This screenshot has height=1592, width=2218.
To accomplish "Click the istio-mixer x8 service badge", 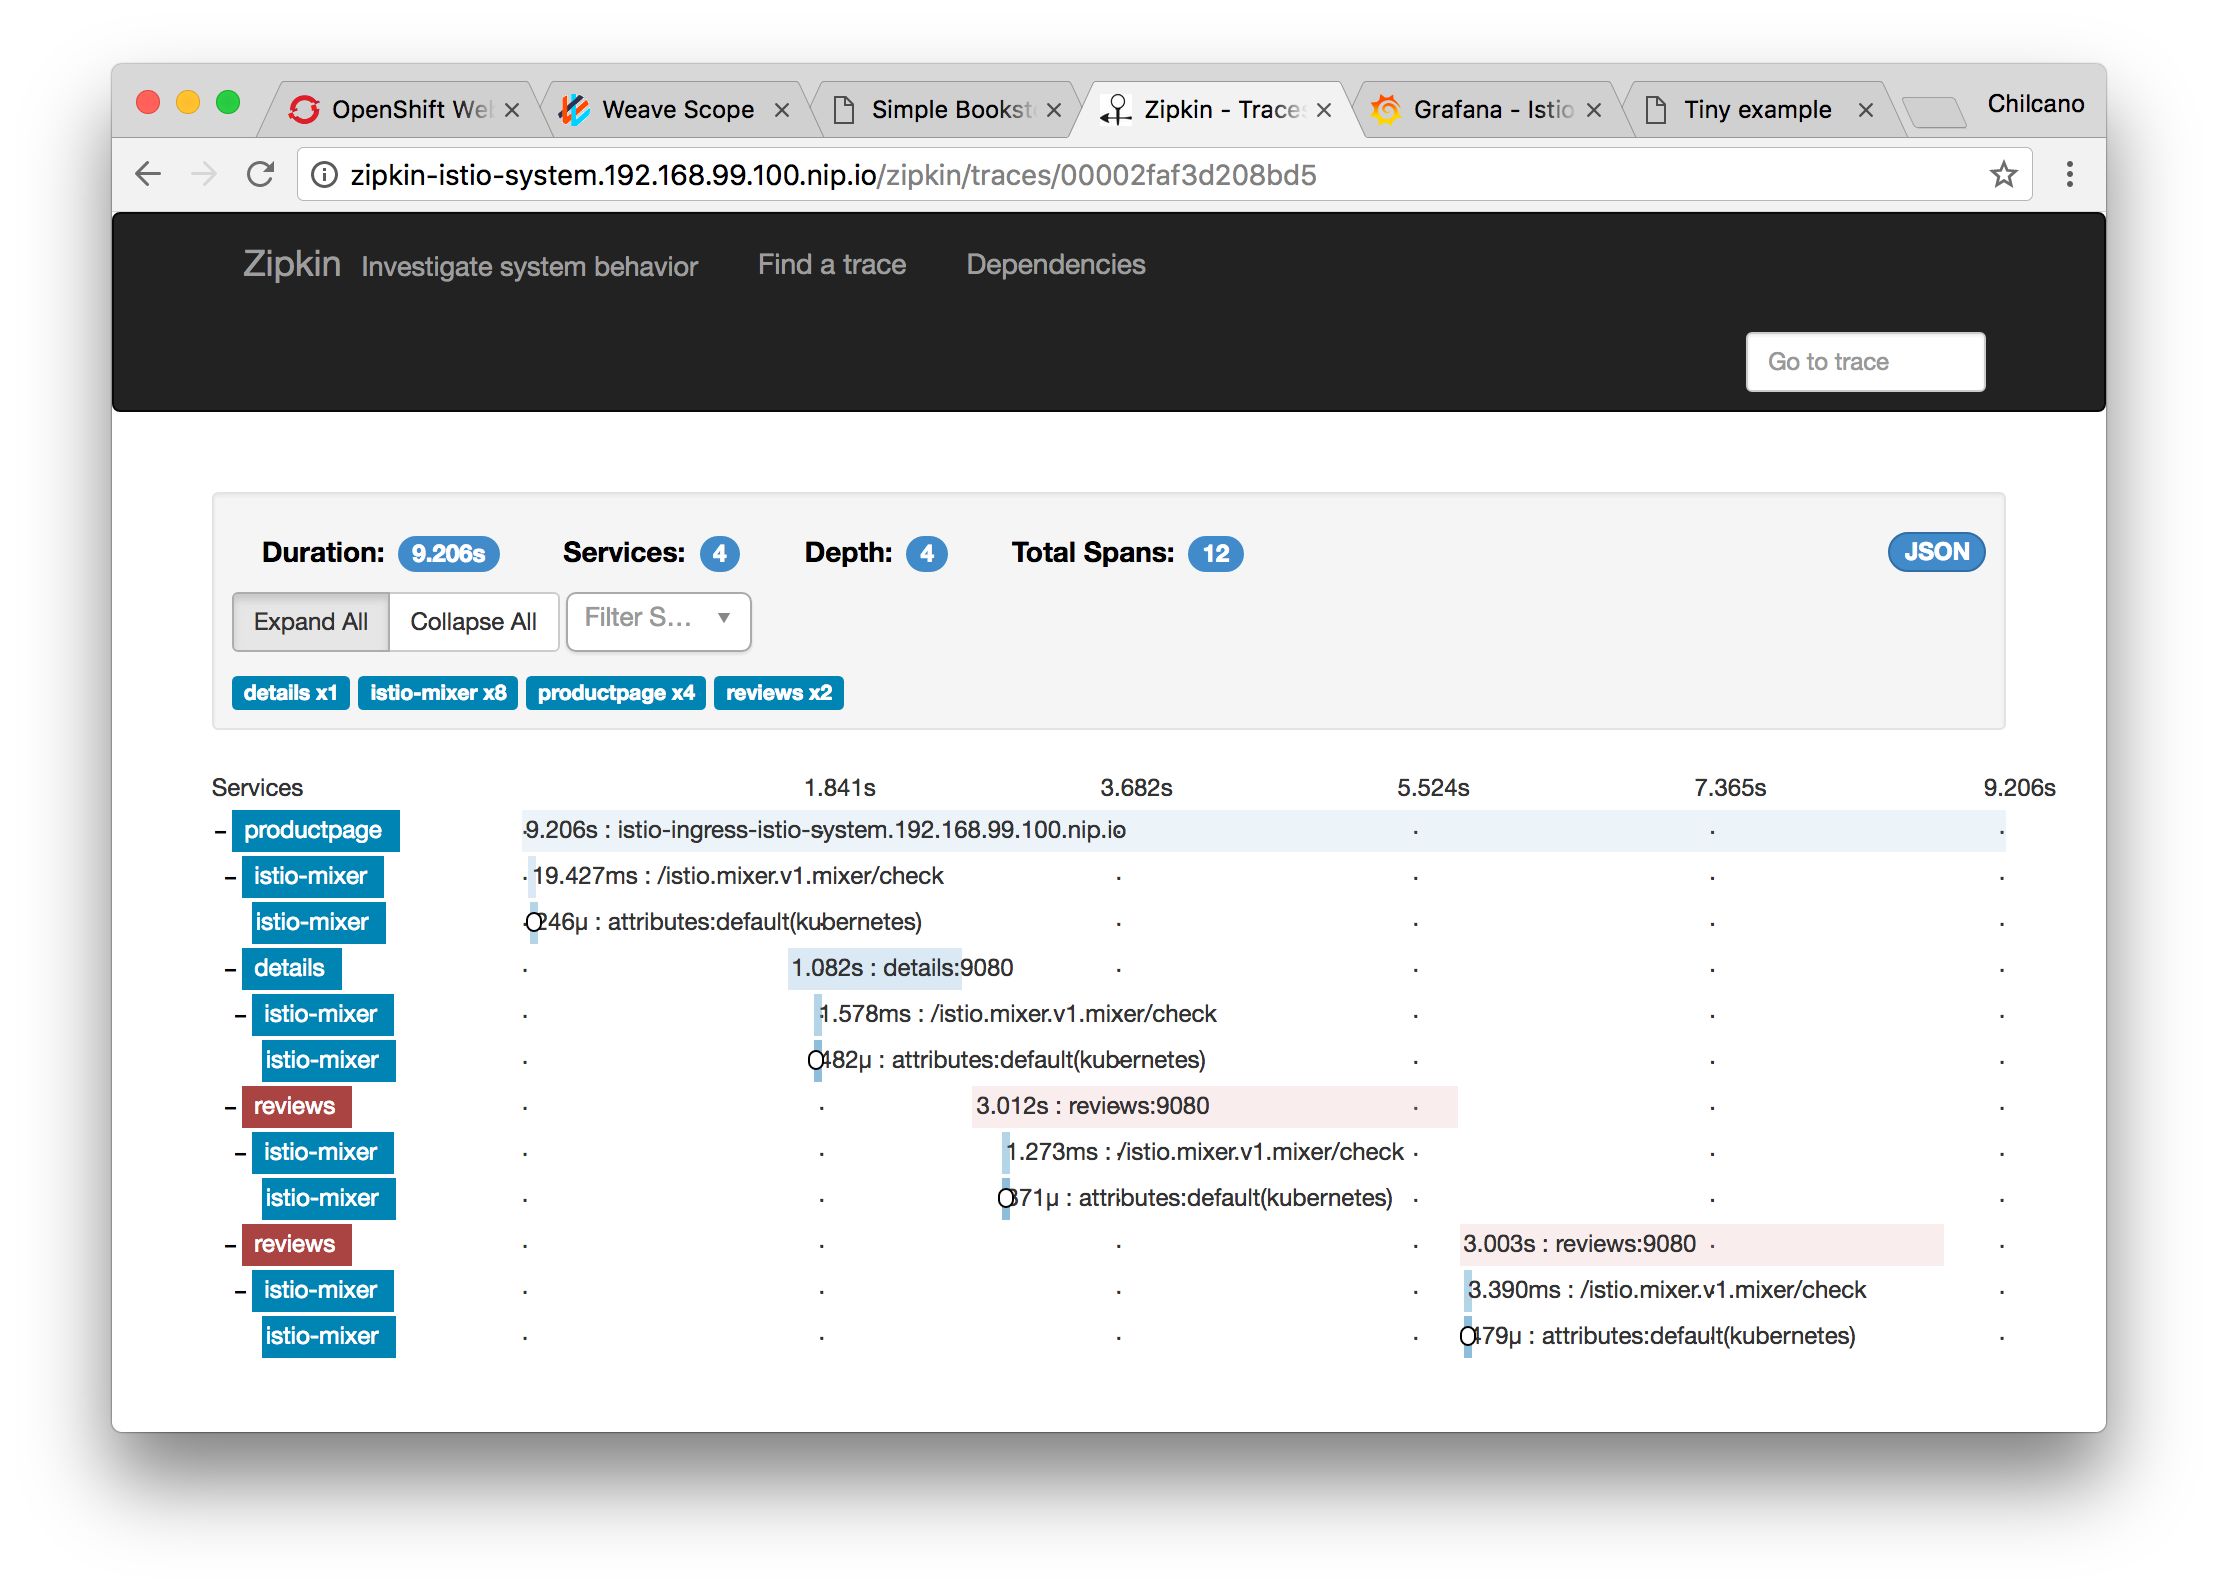I will [438, 693].
